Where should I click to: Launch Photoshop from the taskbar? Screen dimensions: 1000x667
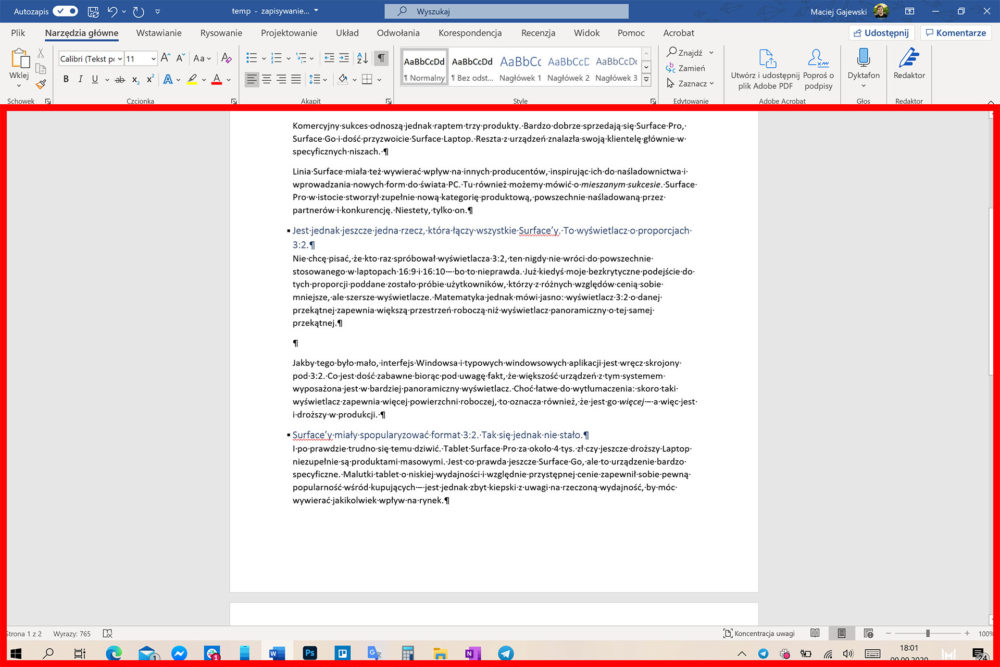310,653
